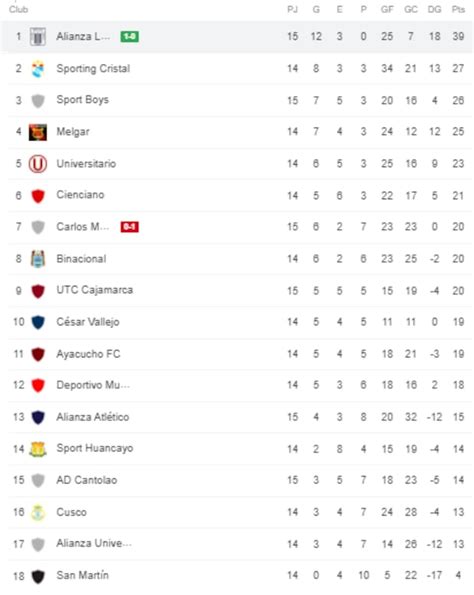Click the Melgar club crest
The height and width of the screenshot is (595, 474).
[x=38, y=132]
